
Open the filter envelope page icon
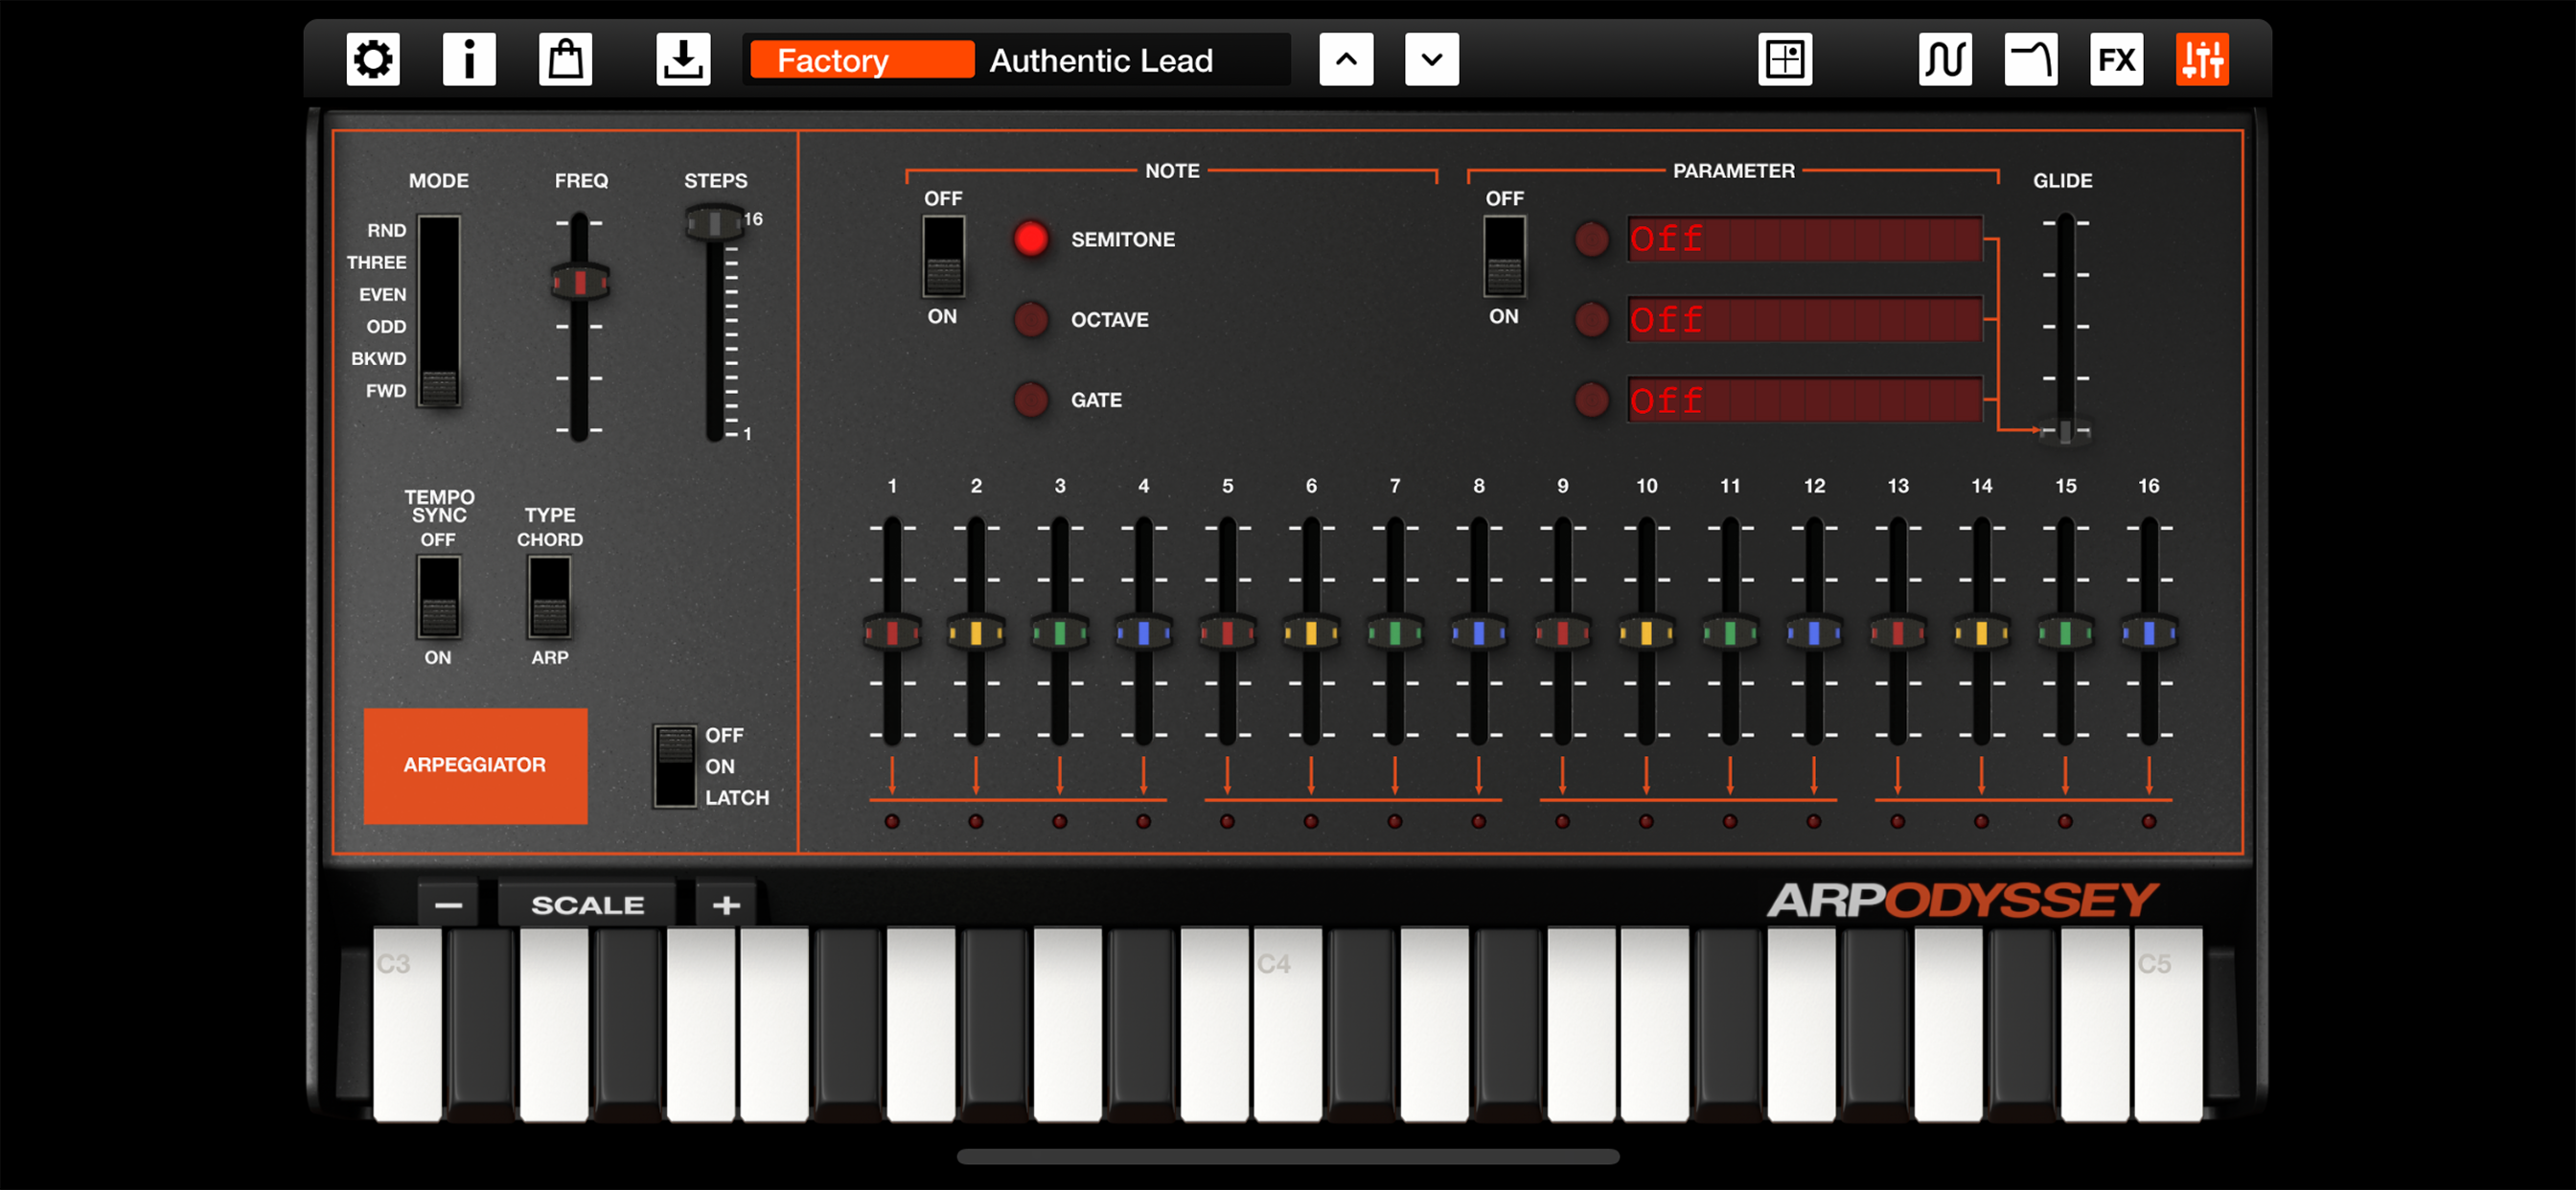pos(2031,60)
